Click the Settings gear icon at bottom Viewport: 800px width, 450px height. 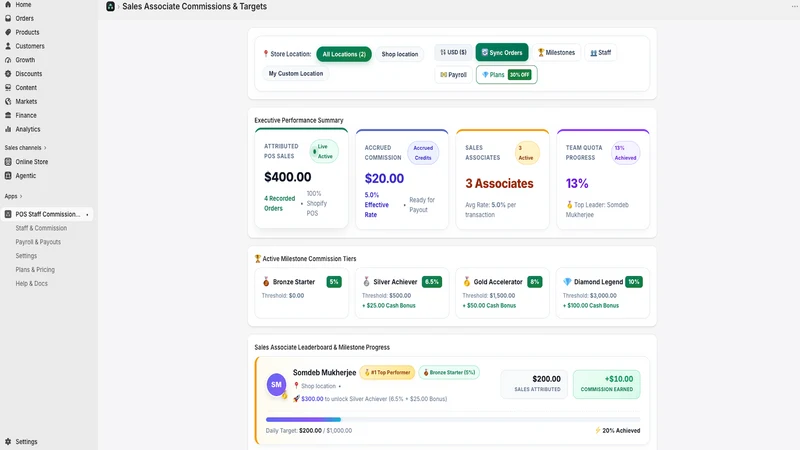pyautogui.click(x=8, y=442)
